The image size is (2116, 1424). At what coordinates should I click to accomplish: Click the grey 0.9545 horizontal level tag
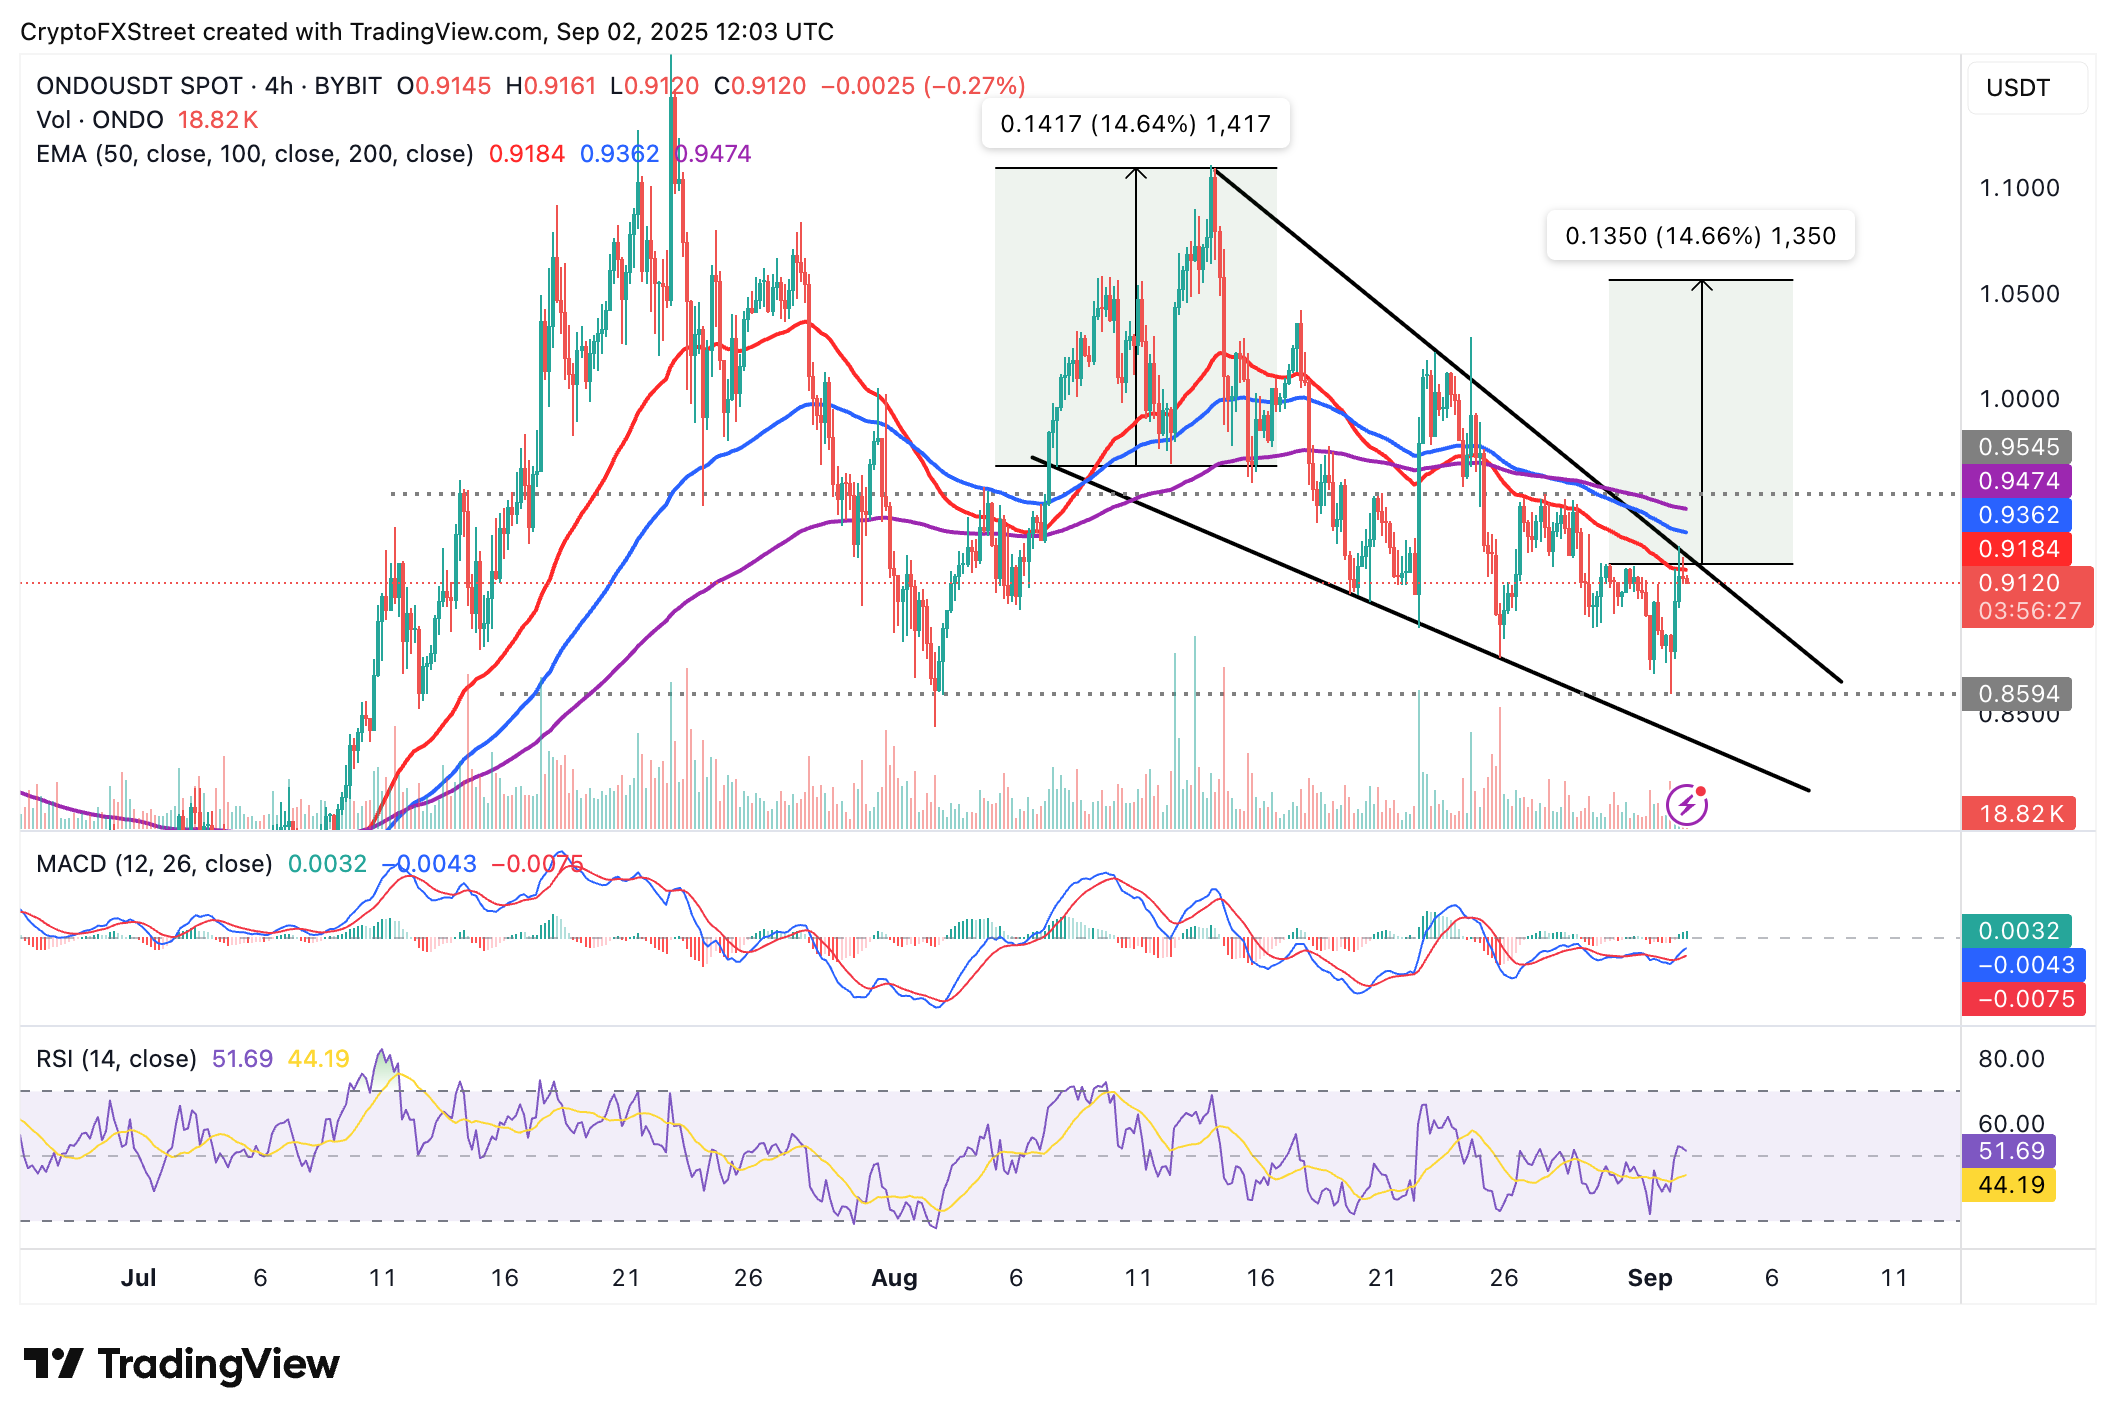coord(2017,447)
